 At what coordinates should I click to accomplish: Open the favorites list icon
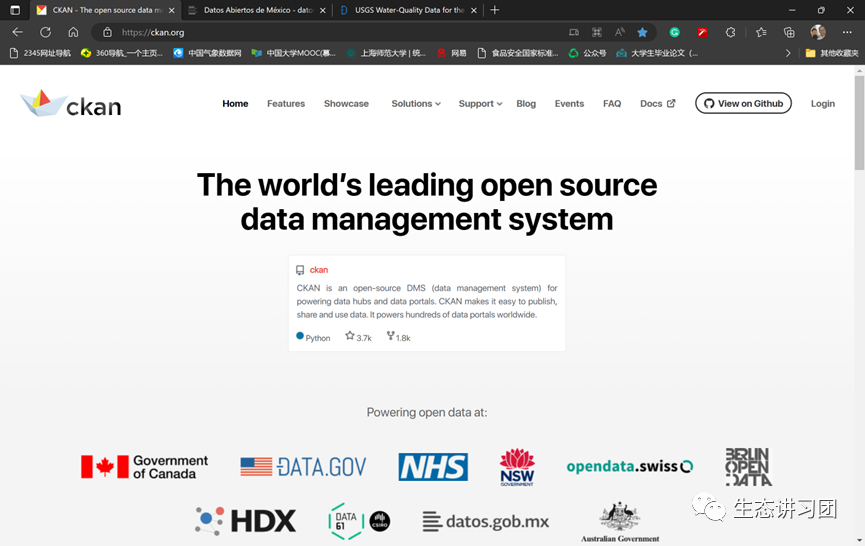point(761,33)
